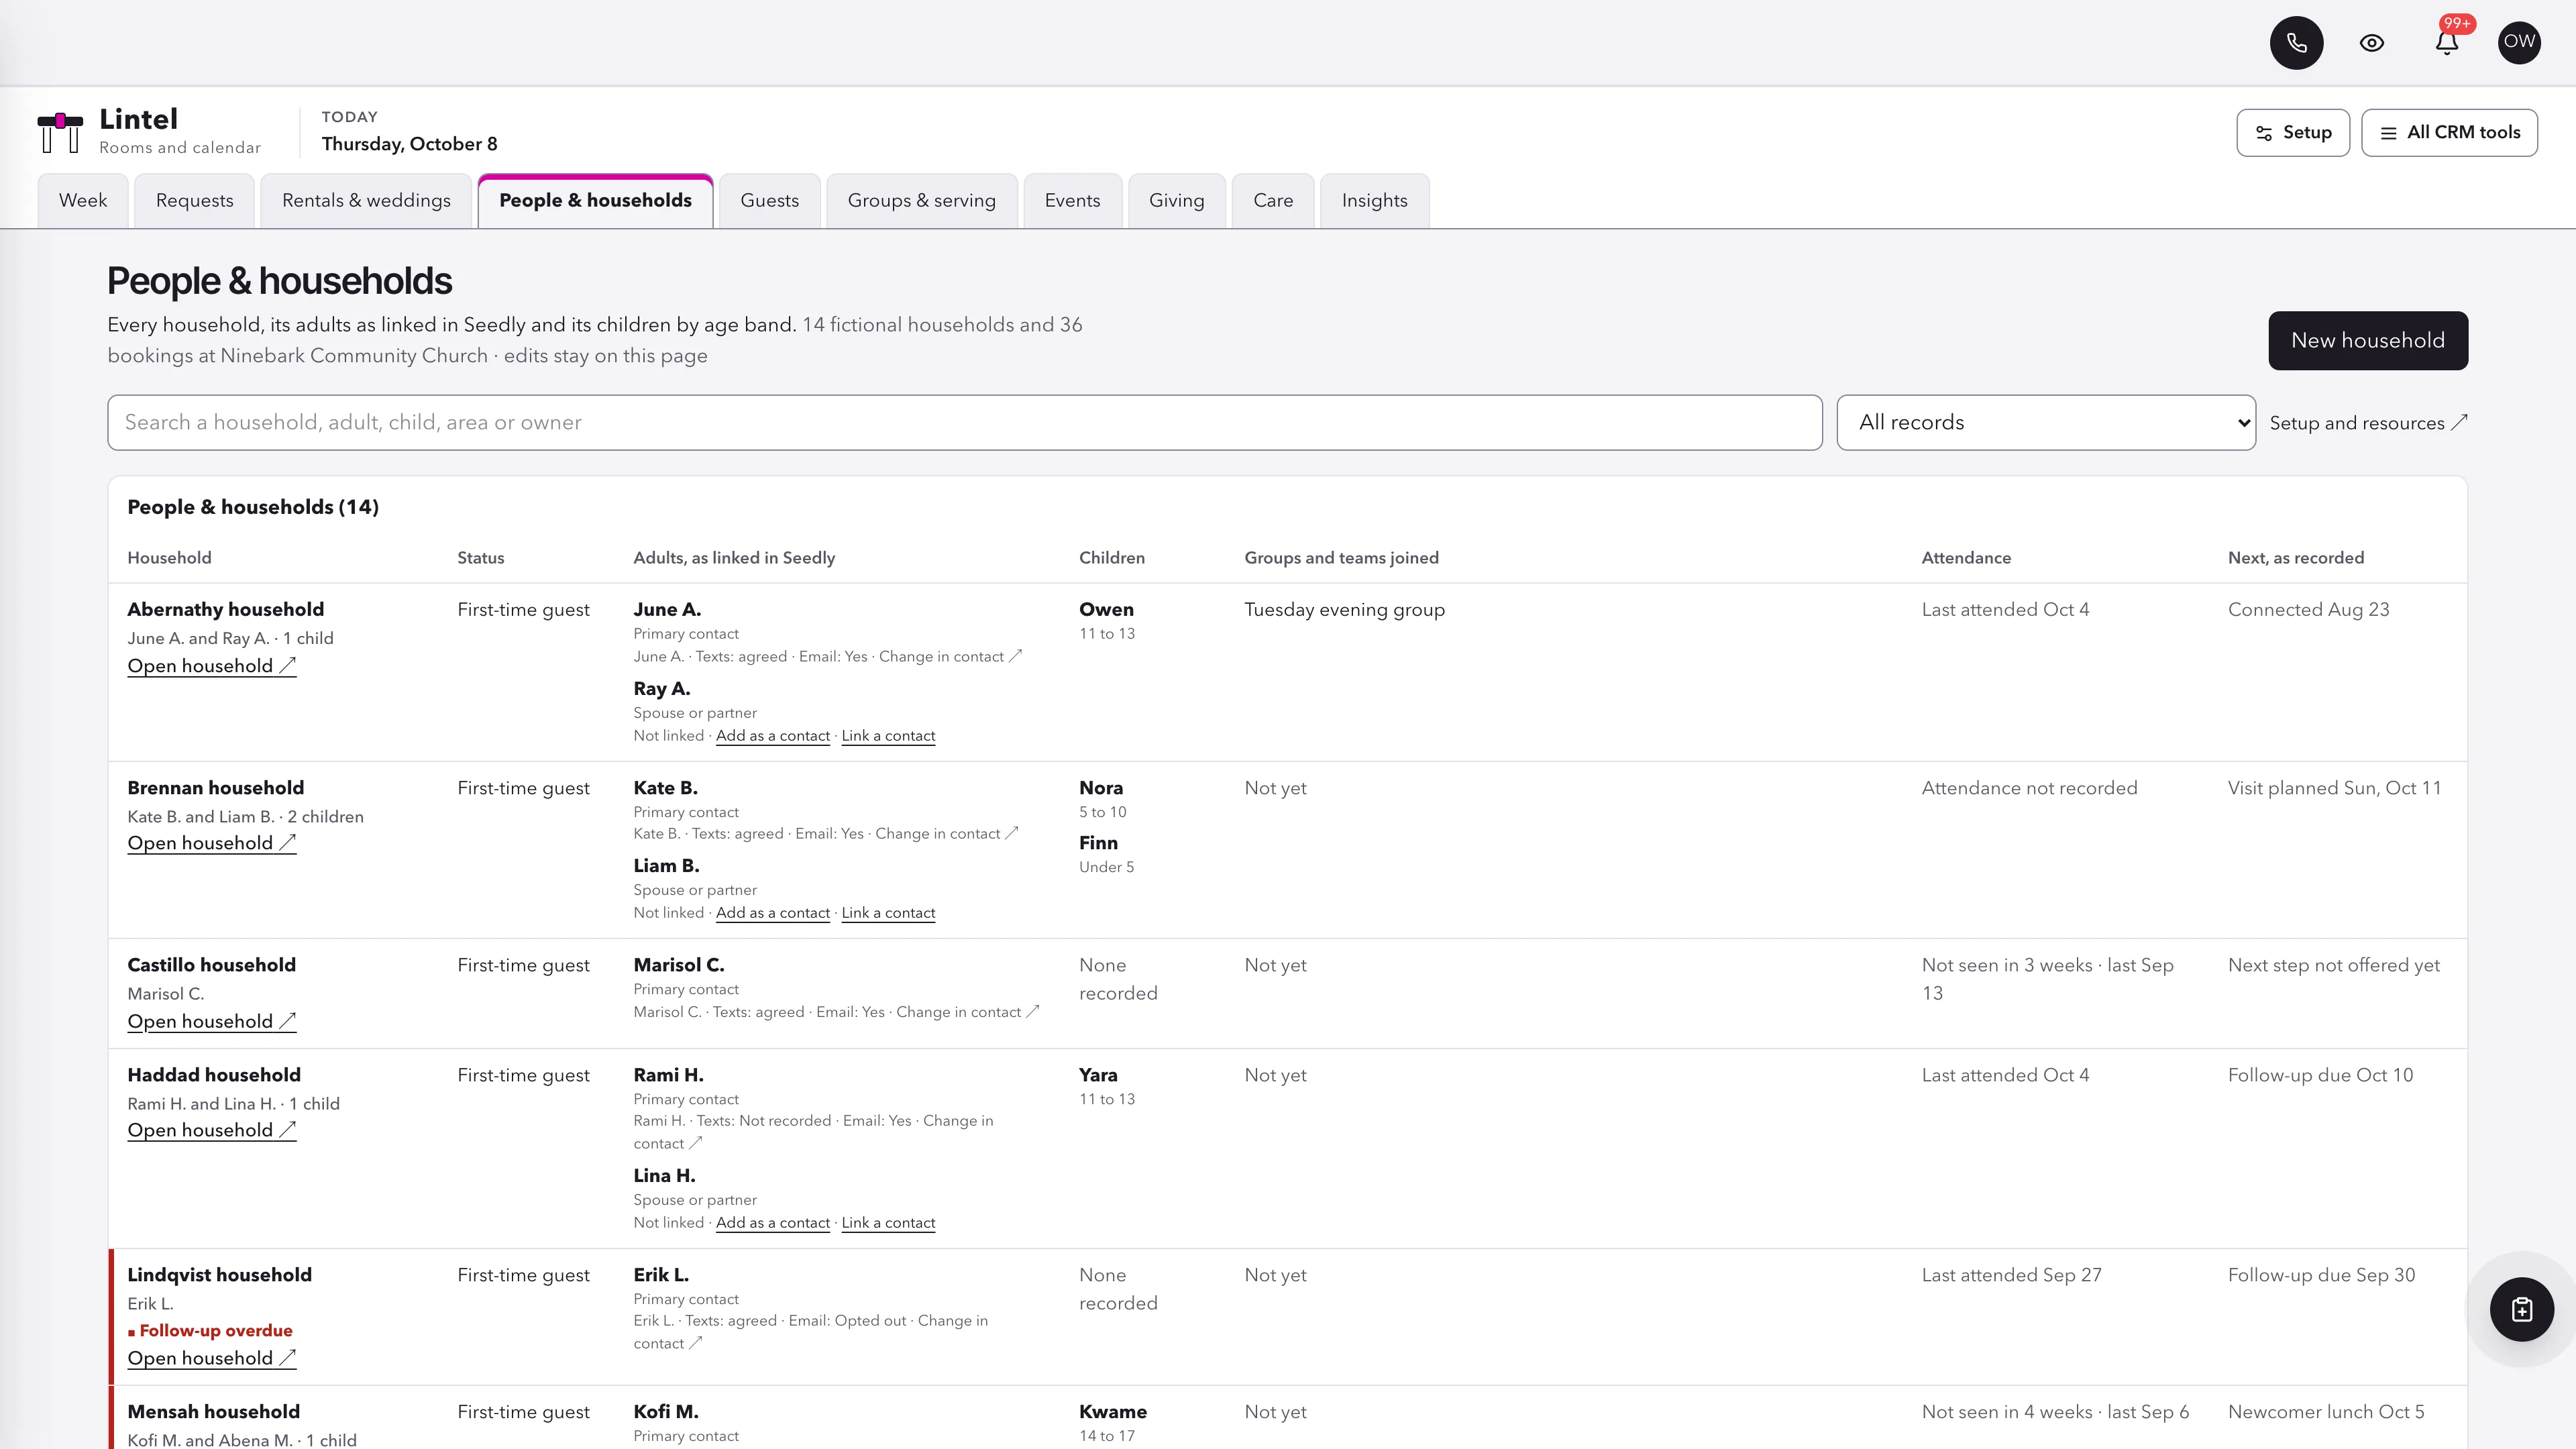Click Link a contact for Ray A.
The height and width of the screenshot is (1449, 2576).
click(x=888, y=736)
